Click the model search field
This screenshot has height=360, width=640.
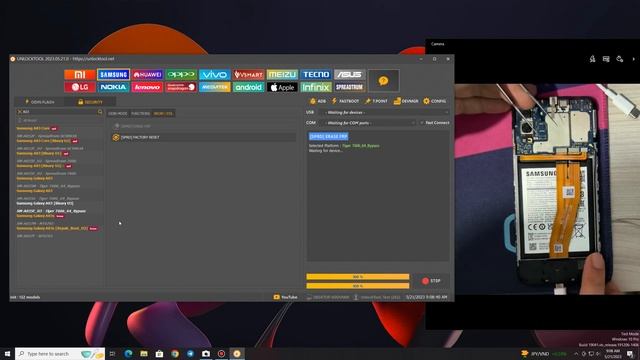coord(59,111)
